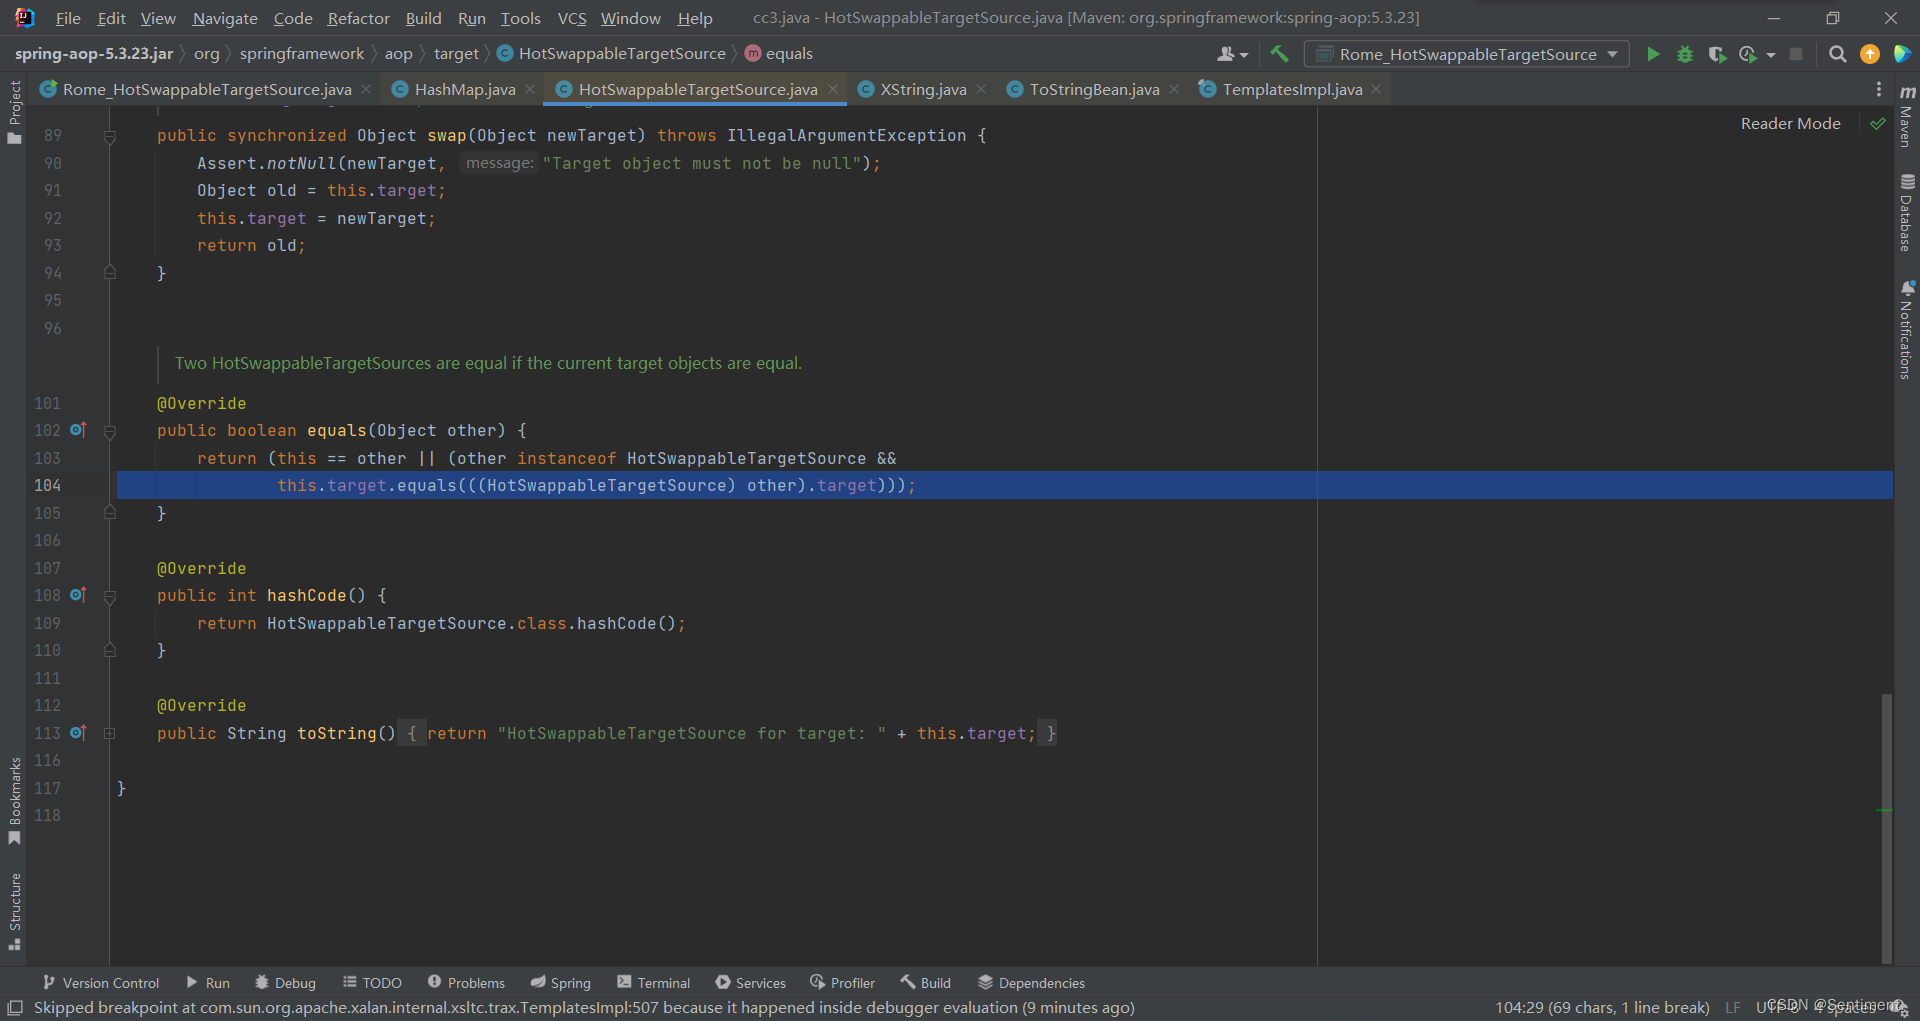Viewport: 1920px width, 1021px height.
Task: Open the profiler run icon
Action: tap(1748, 54)
